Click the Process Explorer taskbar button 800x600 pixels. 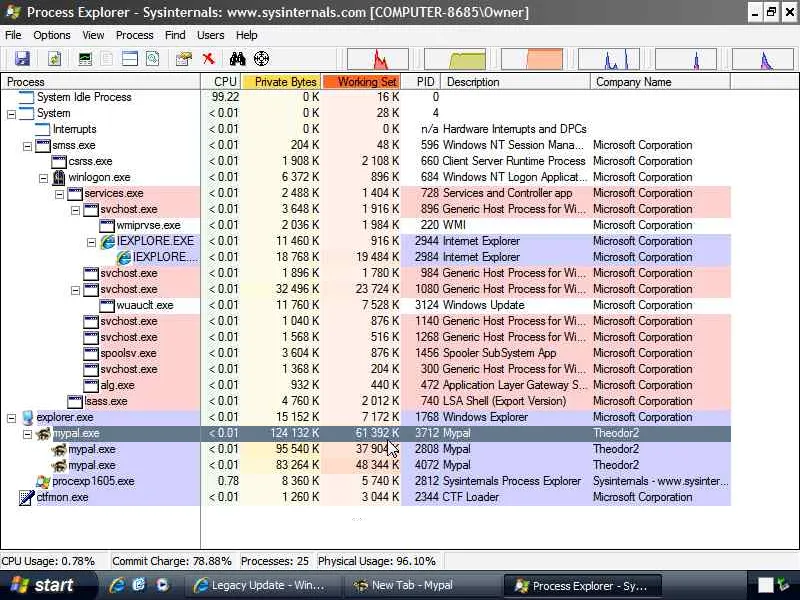coord(583,585)
